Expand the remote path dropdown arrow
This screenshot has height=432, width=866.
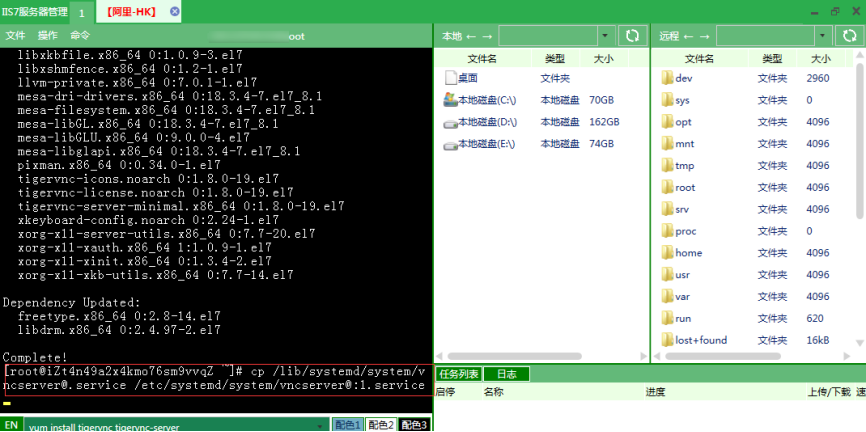pos(823,36)
